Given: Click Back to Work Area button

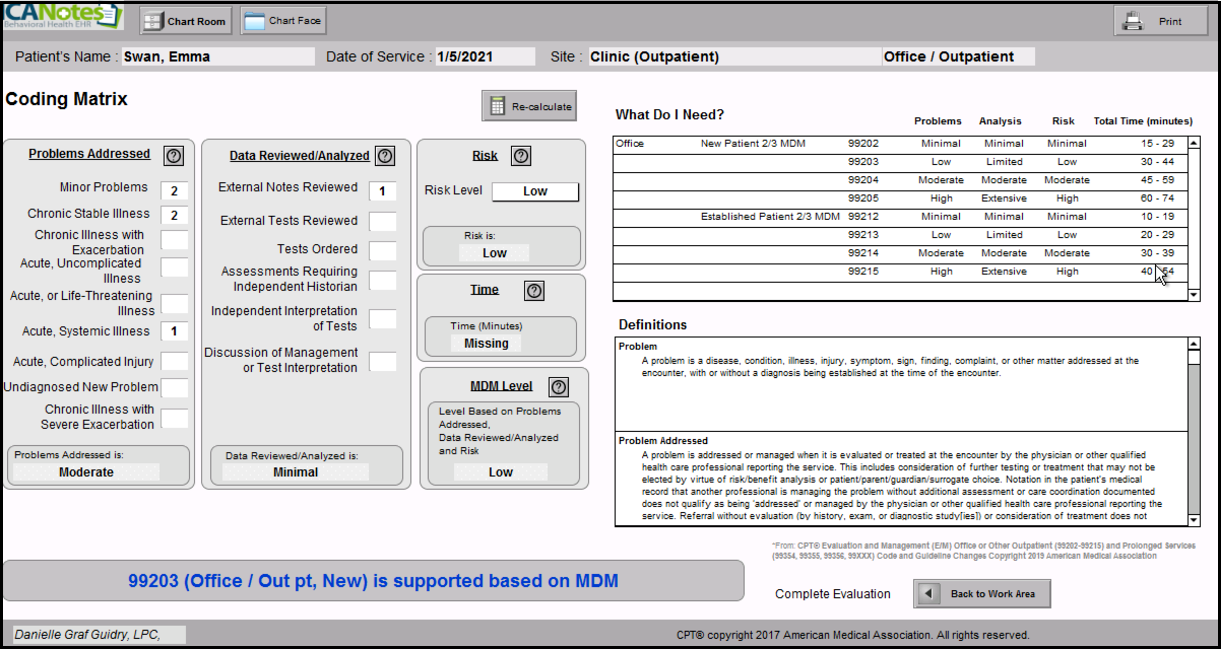Looking at the screenshot, I should (981, 594).
